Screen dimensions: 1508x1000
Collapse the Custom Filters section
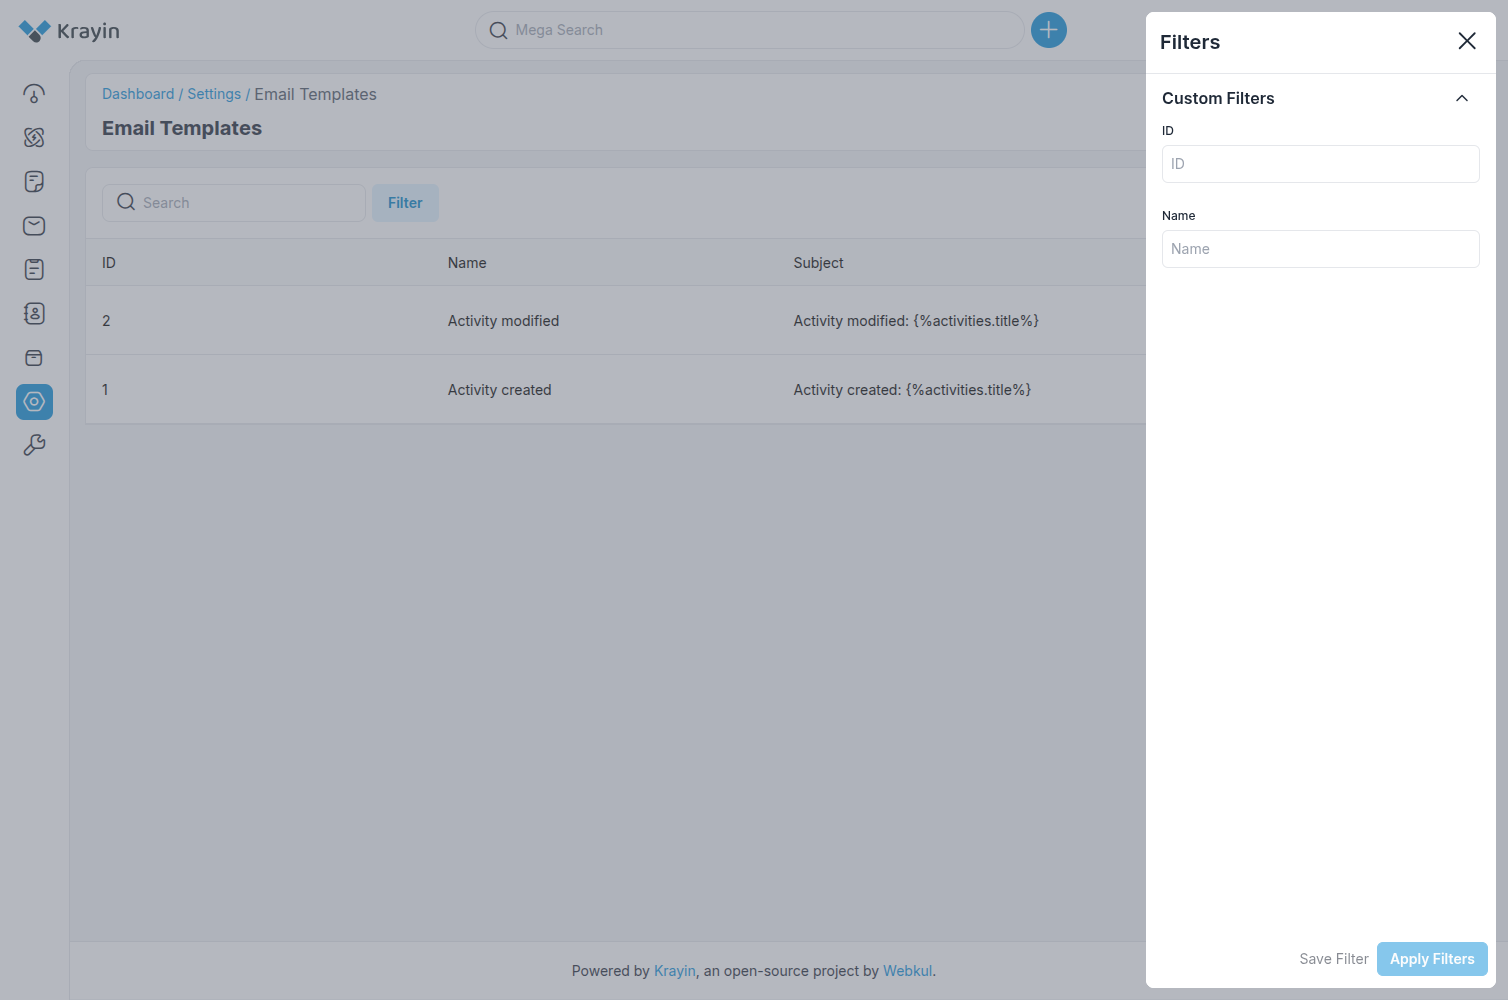coord(1462,98)
